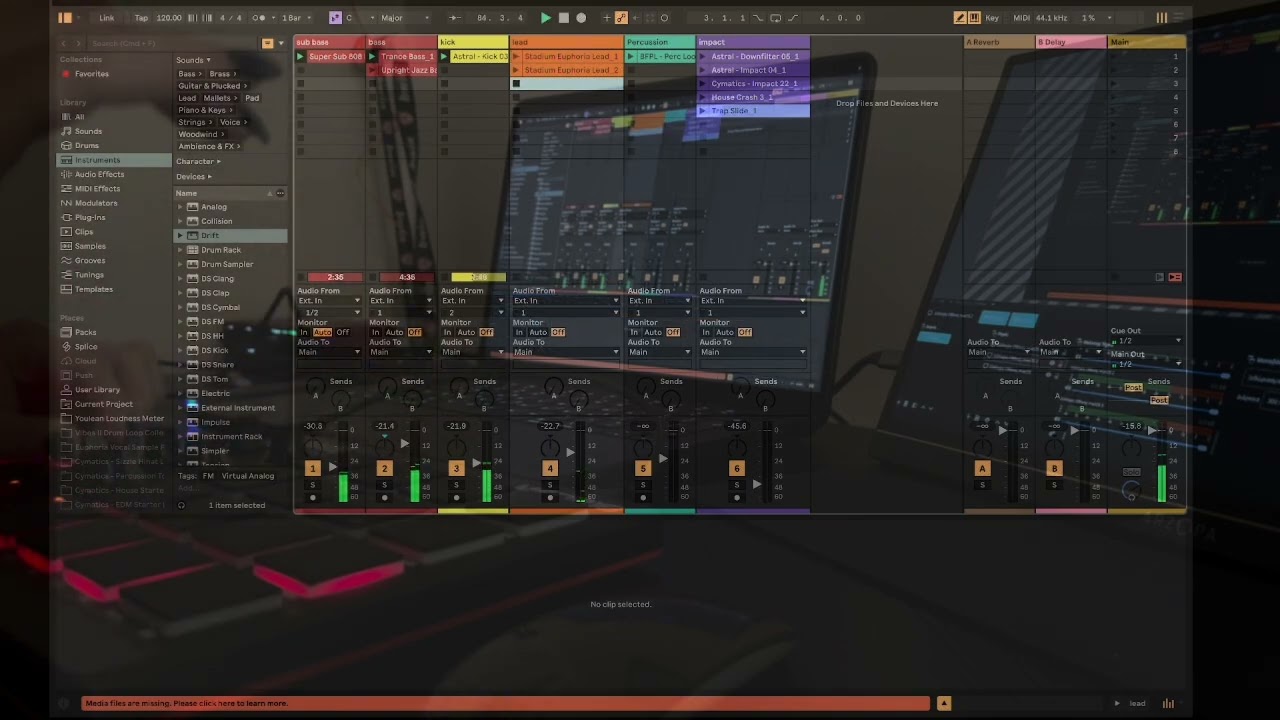The width and height of the screenshot is (1280, 720).
Task: Select the Pad sound tag
Action: (252, 98)
